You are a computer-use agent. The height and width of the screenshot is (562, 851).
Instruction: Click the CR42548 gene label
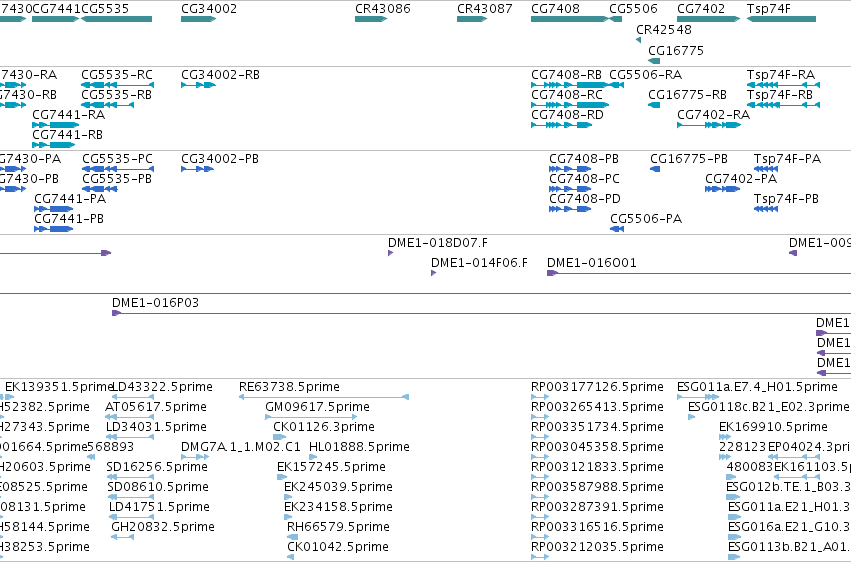click(x=664, y=29)
